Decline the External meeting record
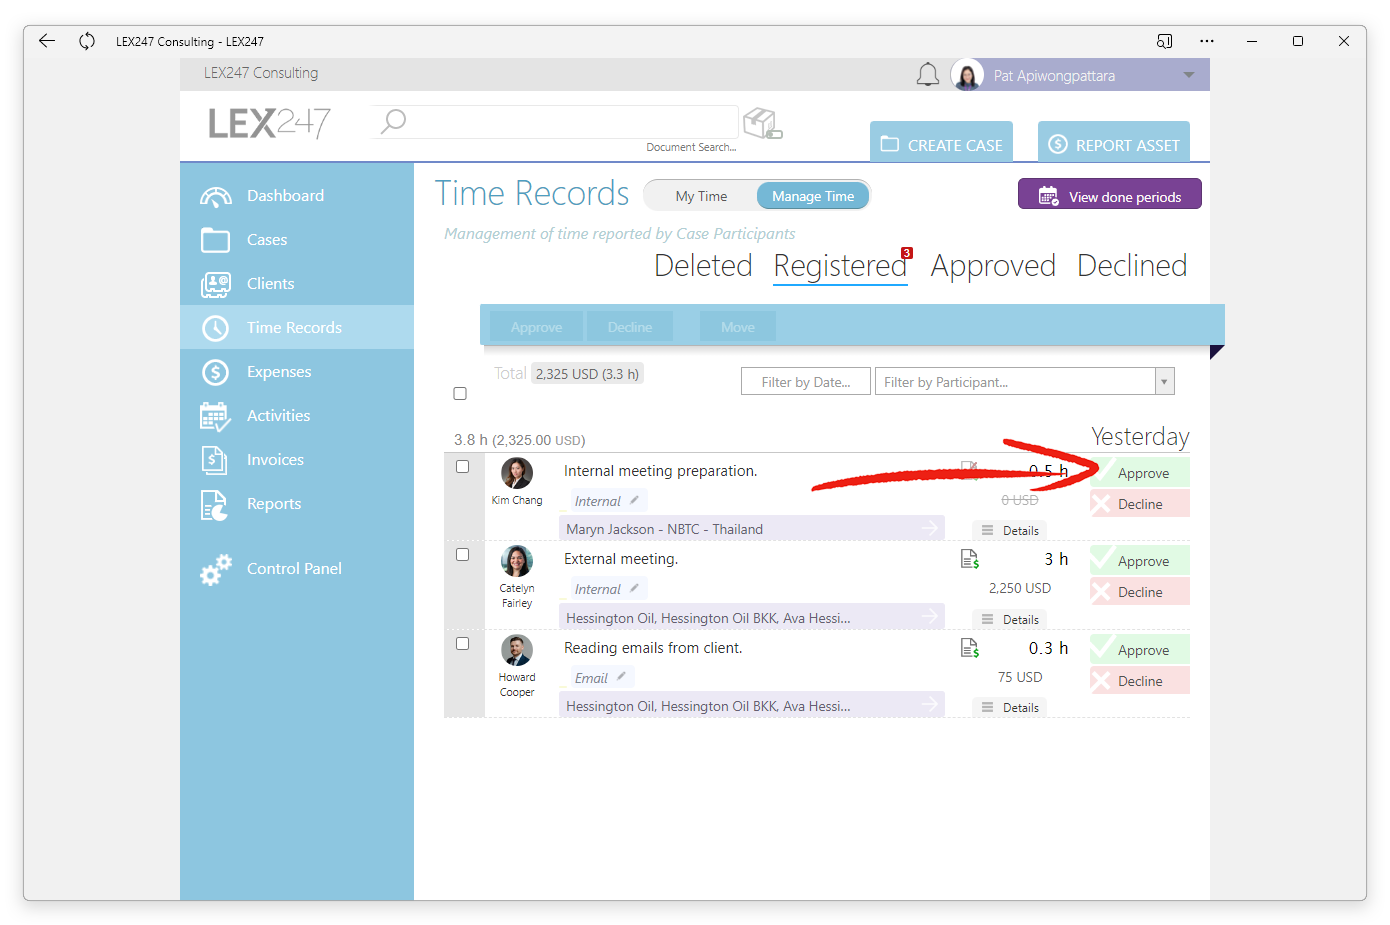This screenshot has height=925, width=1390. tap(1140, 592)
